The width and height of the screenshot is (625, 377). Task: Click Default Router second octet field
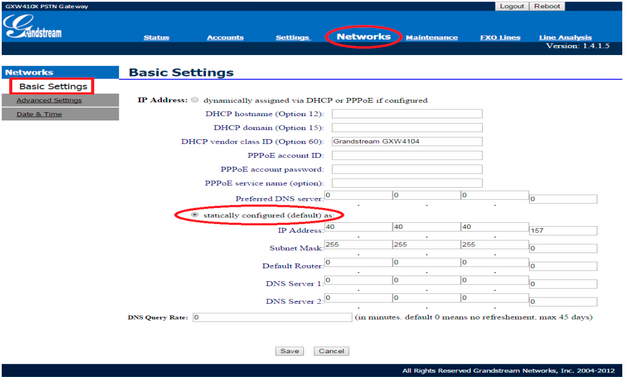(x=426, y=263)
